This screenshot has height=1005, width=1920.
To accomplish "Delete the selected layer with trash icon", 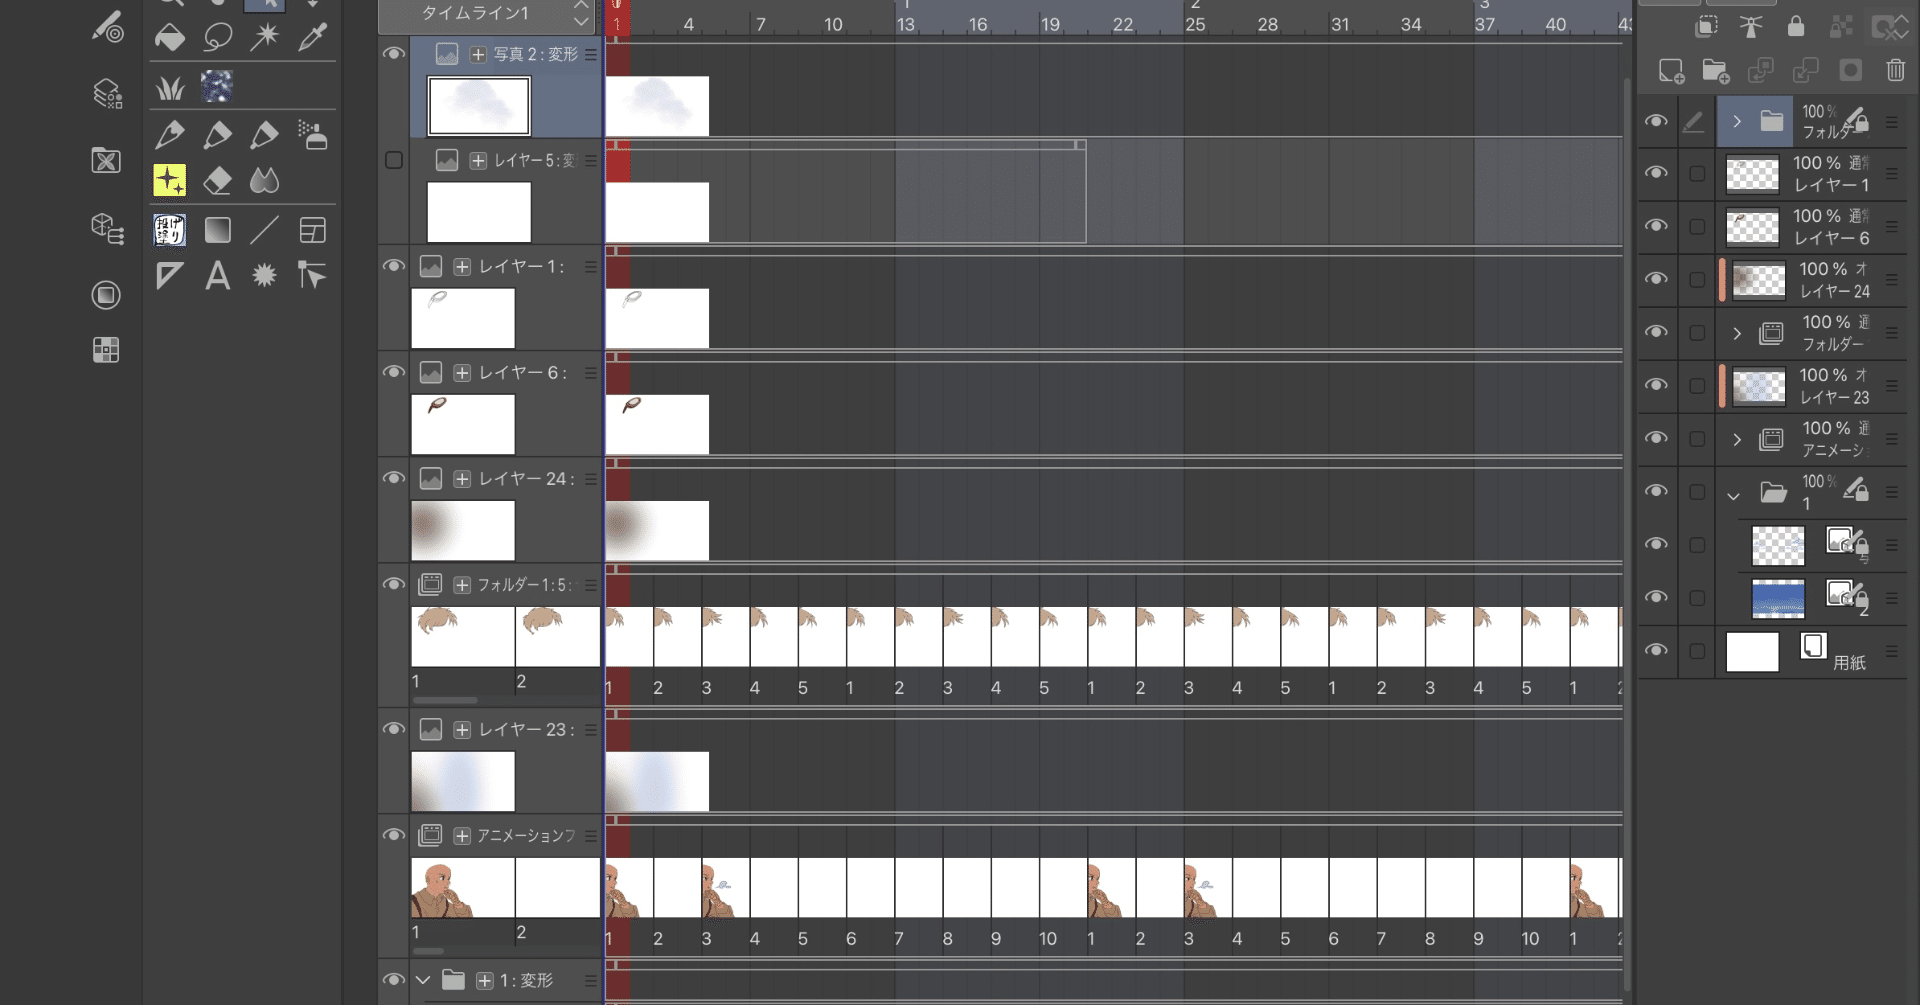I will point(1895,70).
